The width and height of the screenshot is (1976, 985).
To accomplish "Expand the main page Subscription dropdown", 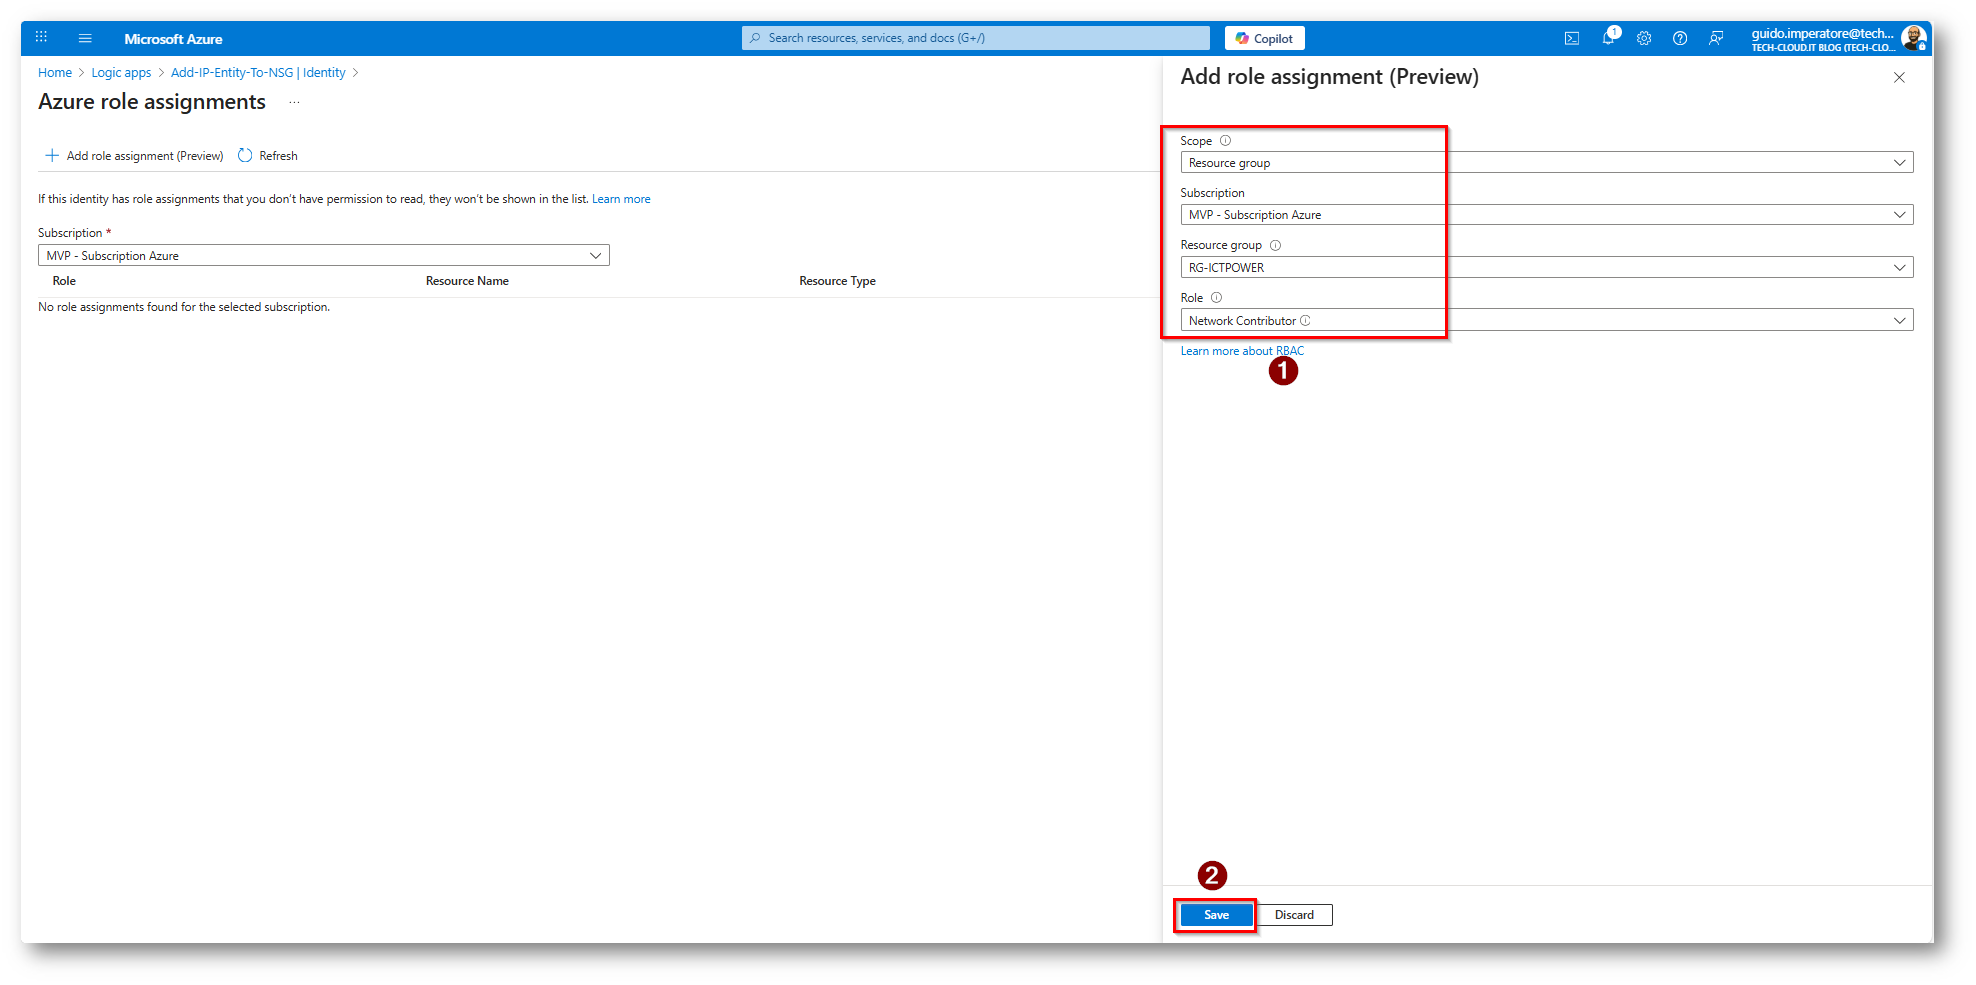I will [324, 256].
